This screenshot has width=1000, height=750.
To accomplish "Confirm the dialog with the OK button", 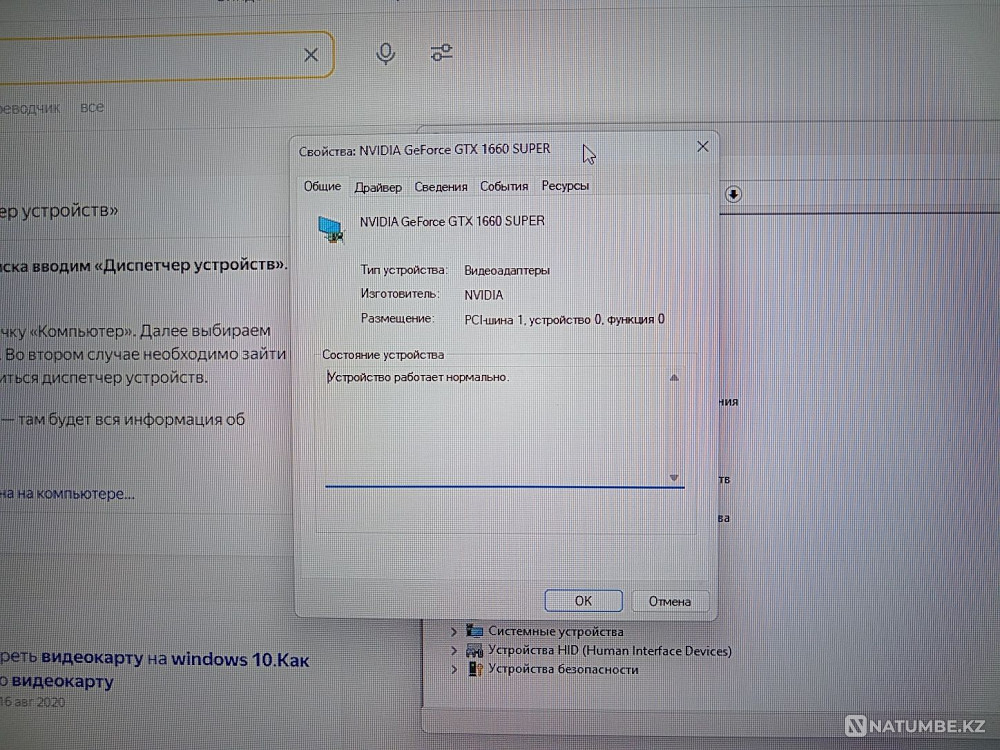I will pos(583,601).
